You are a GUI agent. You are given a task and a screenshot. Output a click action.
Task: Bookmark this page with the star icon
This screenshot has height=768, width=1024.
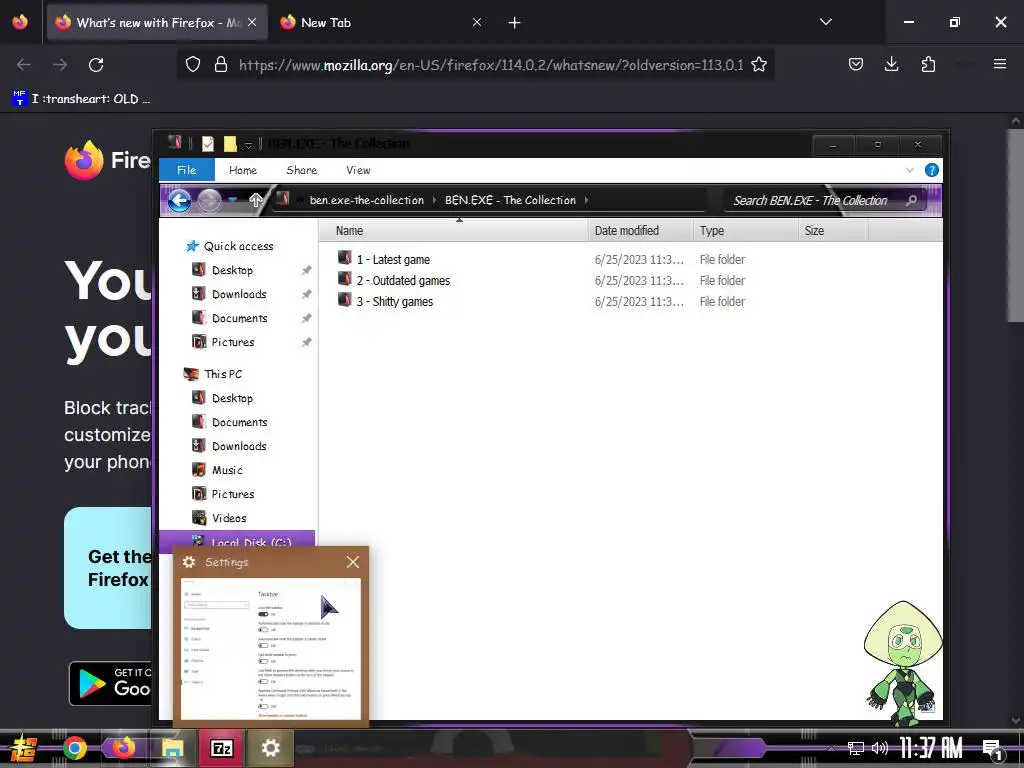pos(759,65)
